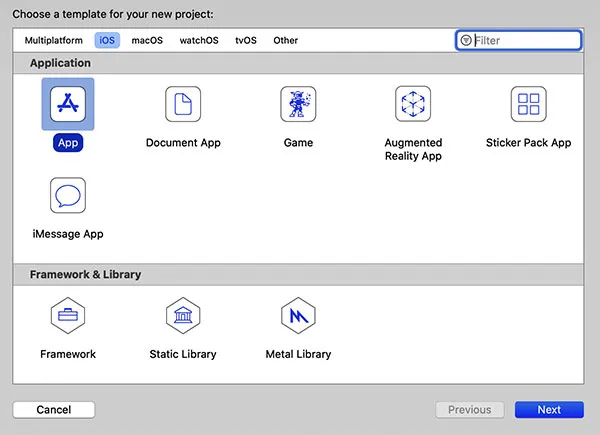
Task: Click the Next button
Action: pos(549,410)
